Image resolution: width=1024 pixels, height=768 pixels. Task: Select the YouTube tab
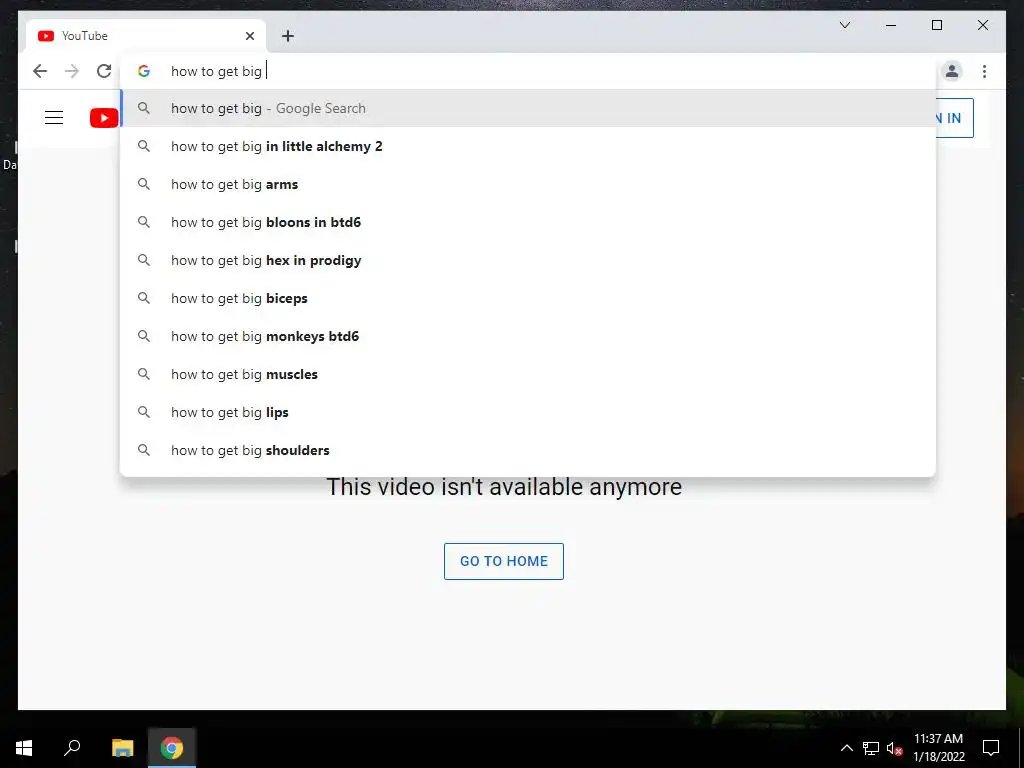(x=146, y=36)
